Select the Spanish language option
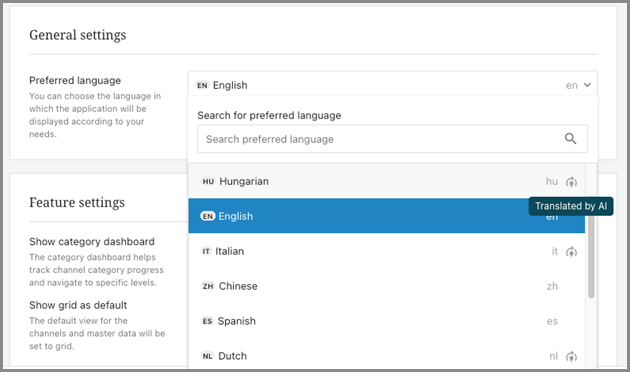The width and height of the screenshot is (630, 372). pyautogui.click(x=387, y=321)
